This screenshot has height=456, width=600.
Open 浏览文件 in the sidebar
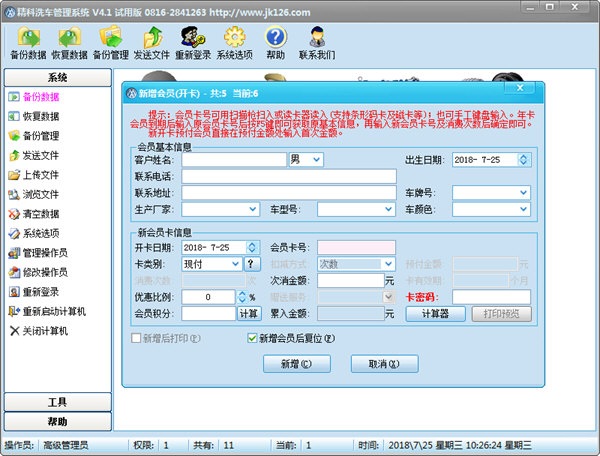(34, 194)
